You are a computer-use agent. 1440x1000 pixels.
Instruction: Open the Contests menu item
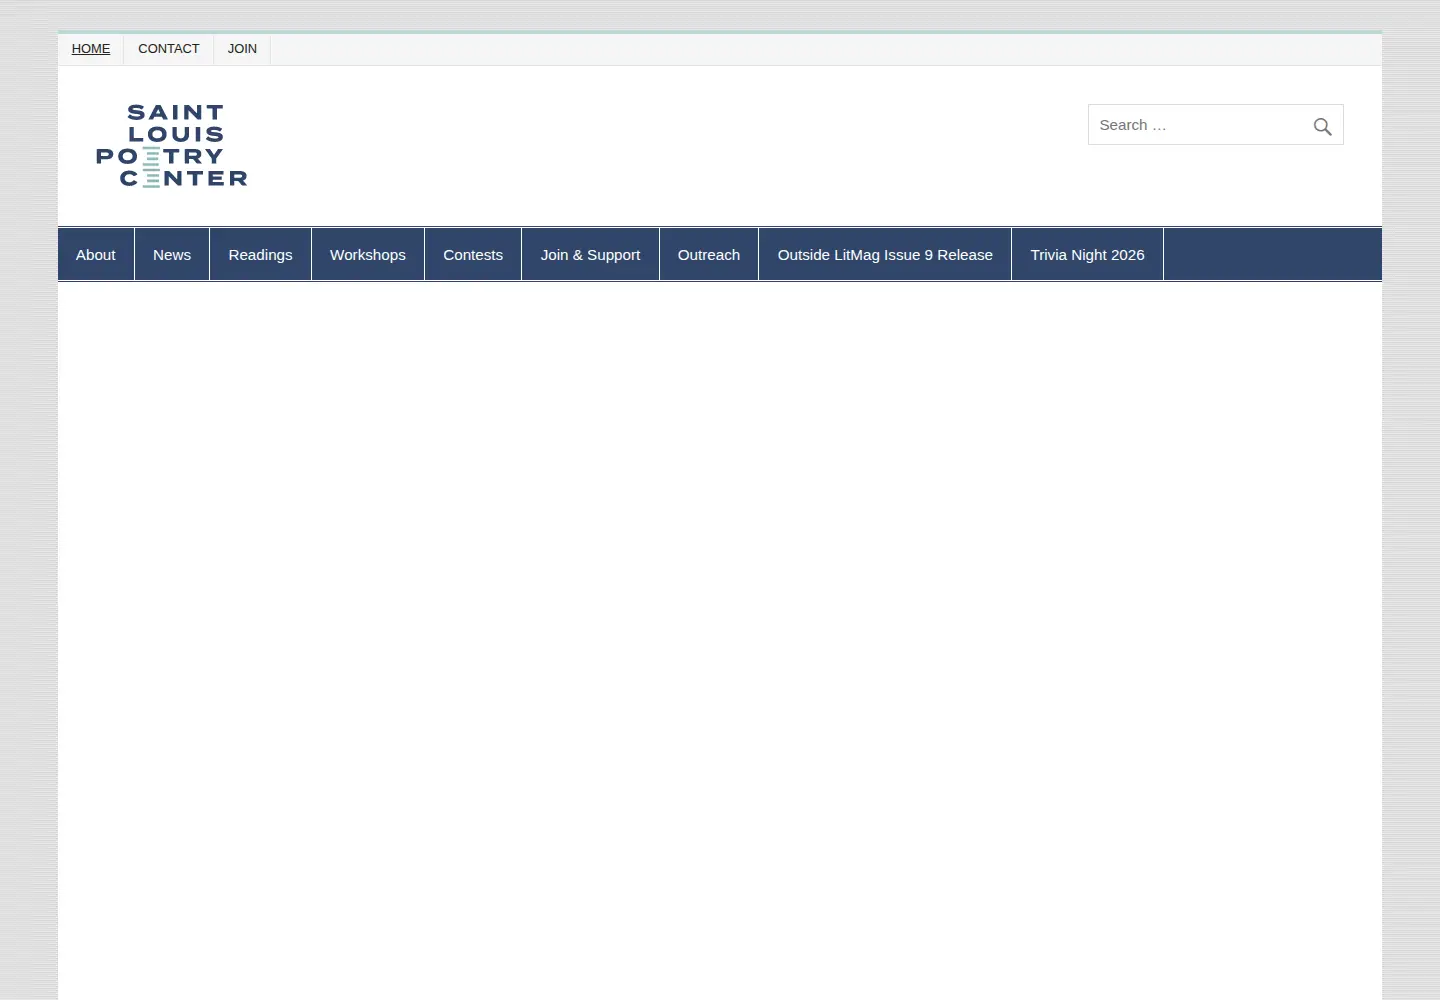pyautogui.click(x=473, y=255)
